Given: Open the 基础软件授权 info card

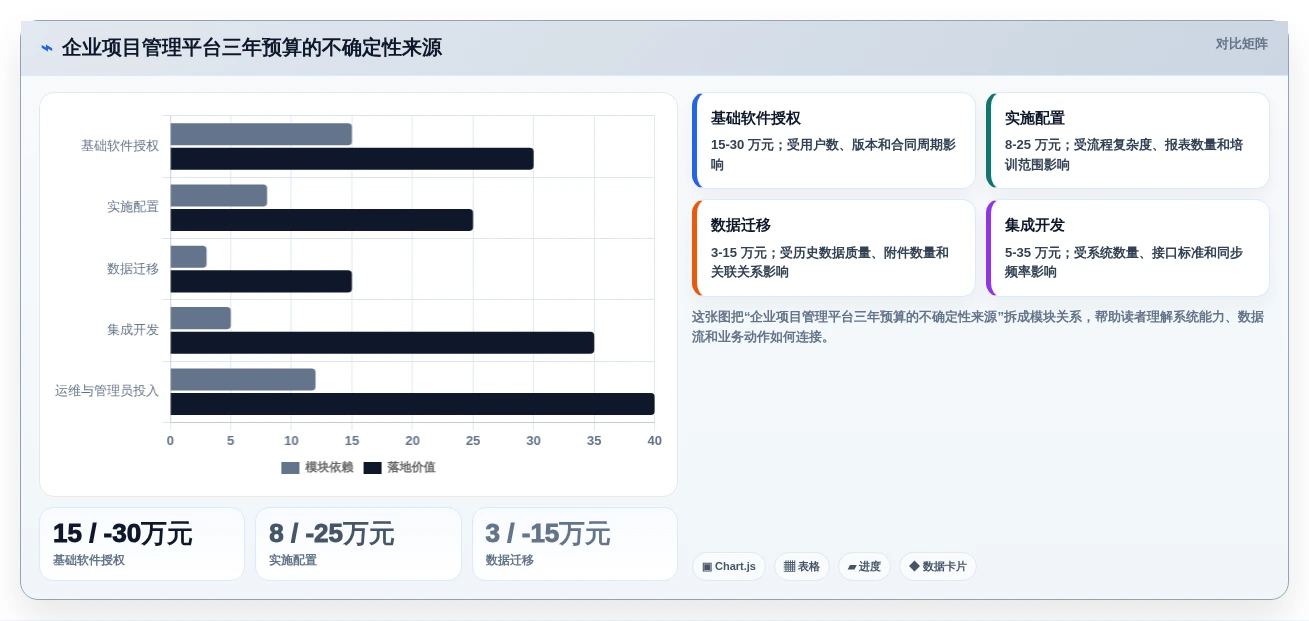Looking at the screenshot, I should 833,141.
